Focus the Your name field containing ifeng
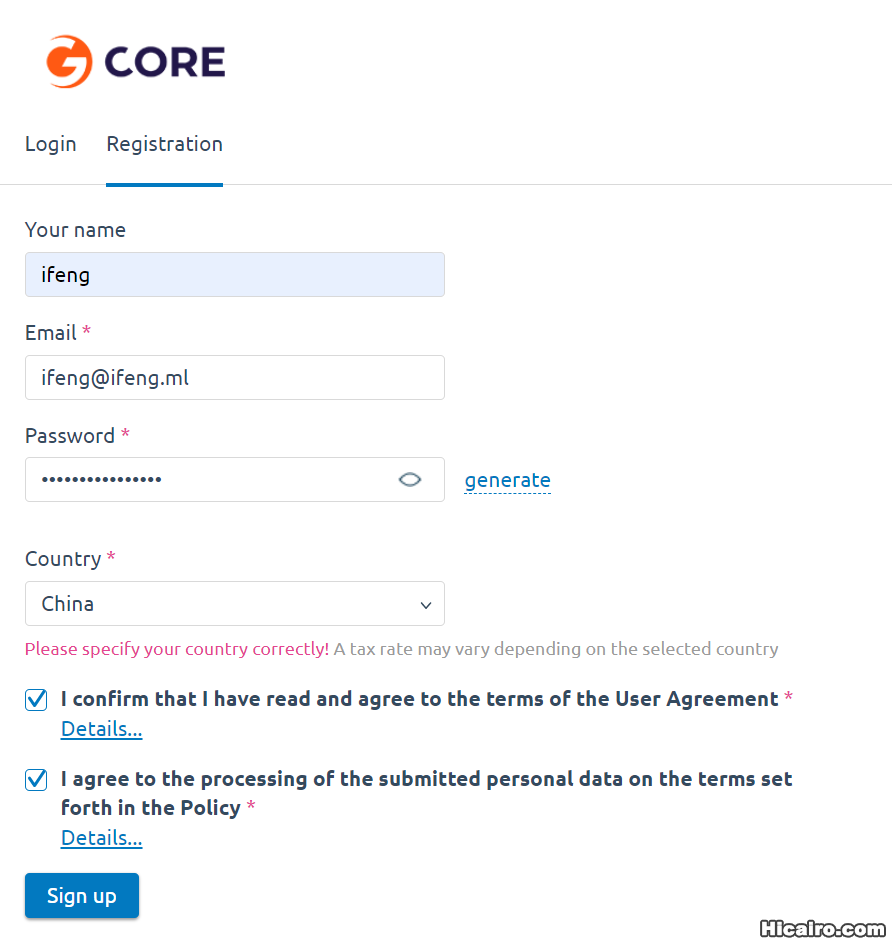The width and height of the screenshot is (892, 946). coord(234,275)
